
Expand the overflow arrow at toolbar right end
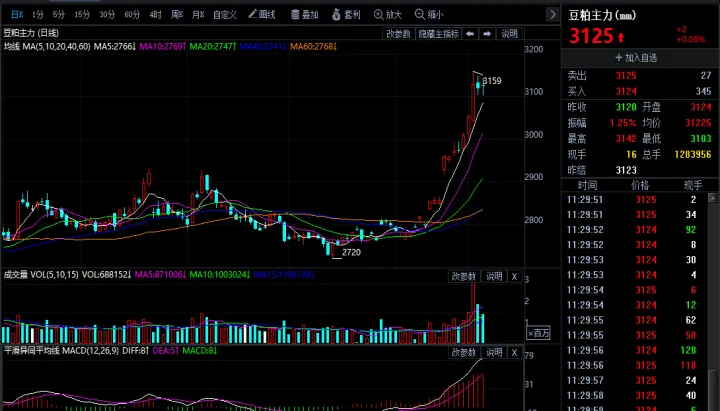click(553, 15)
